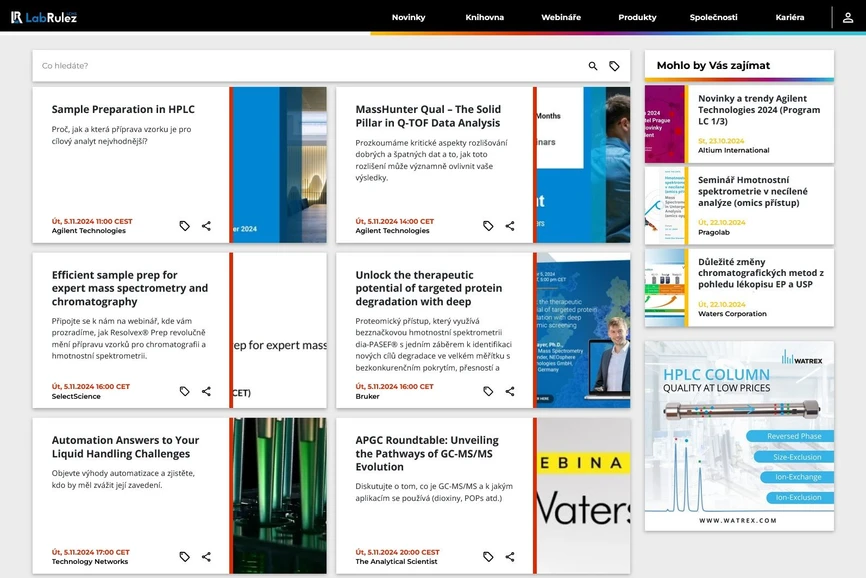Viewport: 866px width, 578px height.
Task: Share the Automation Answers webinar
Action: click(206, 556)
